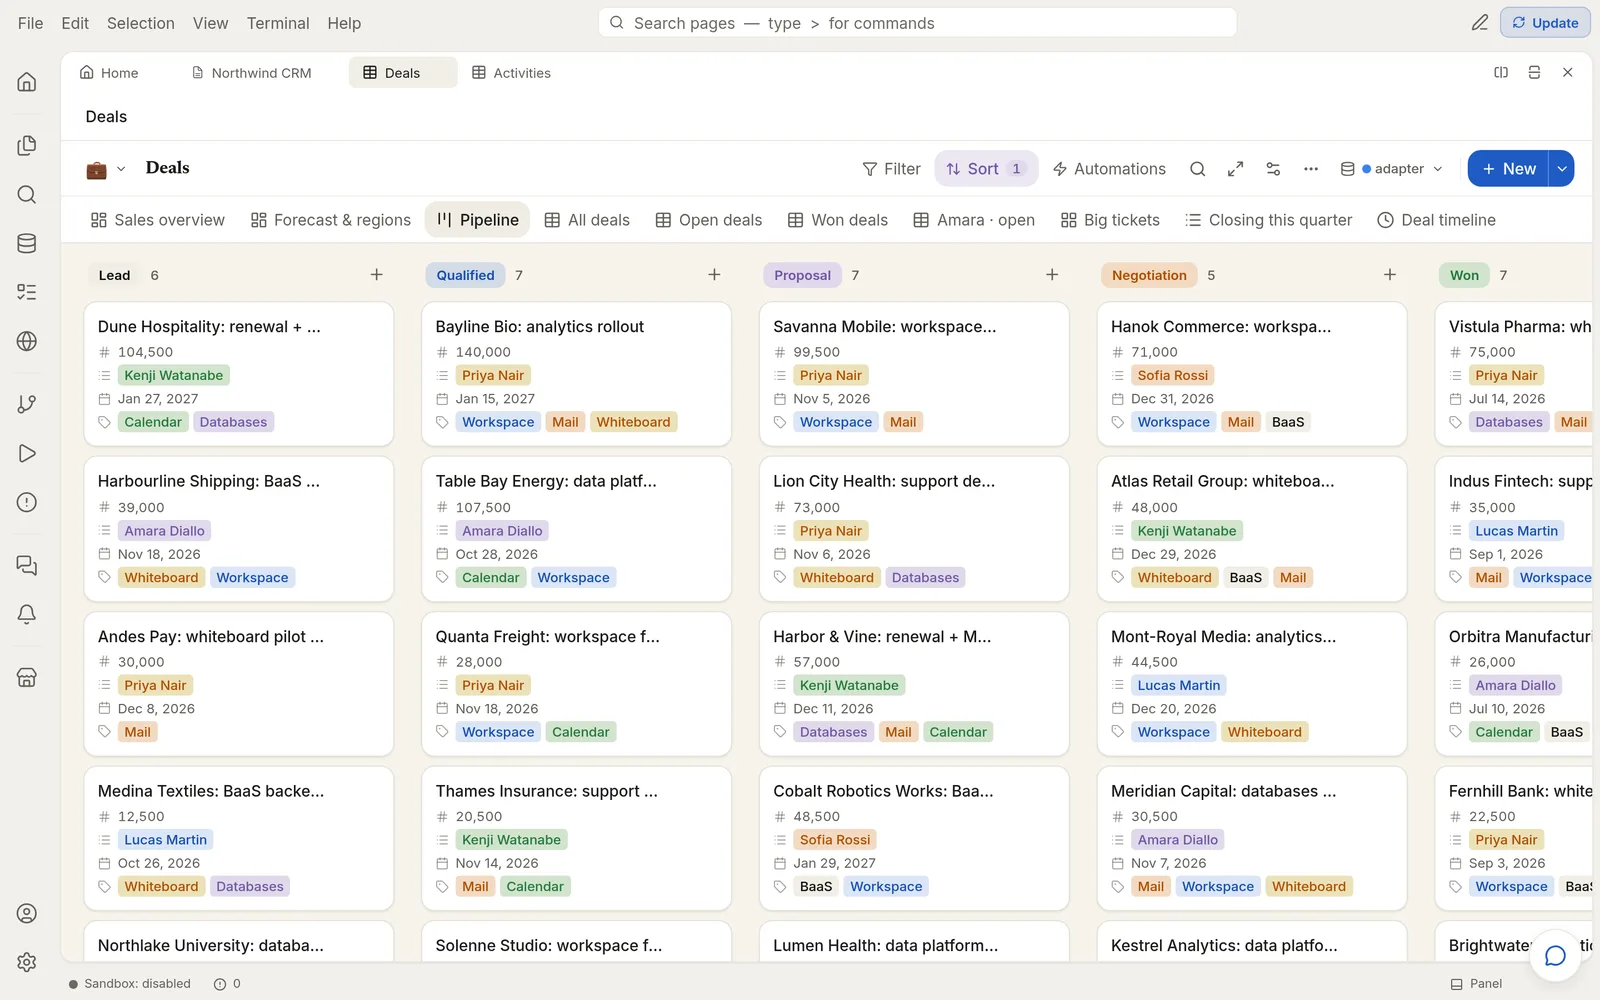Open the globe icon in sidebar
1600x1000 pixels.
click(27, 341)
